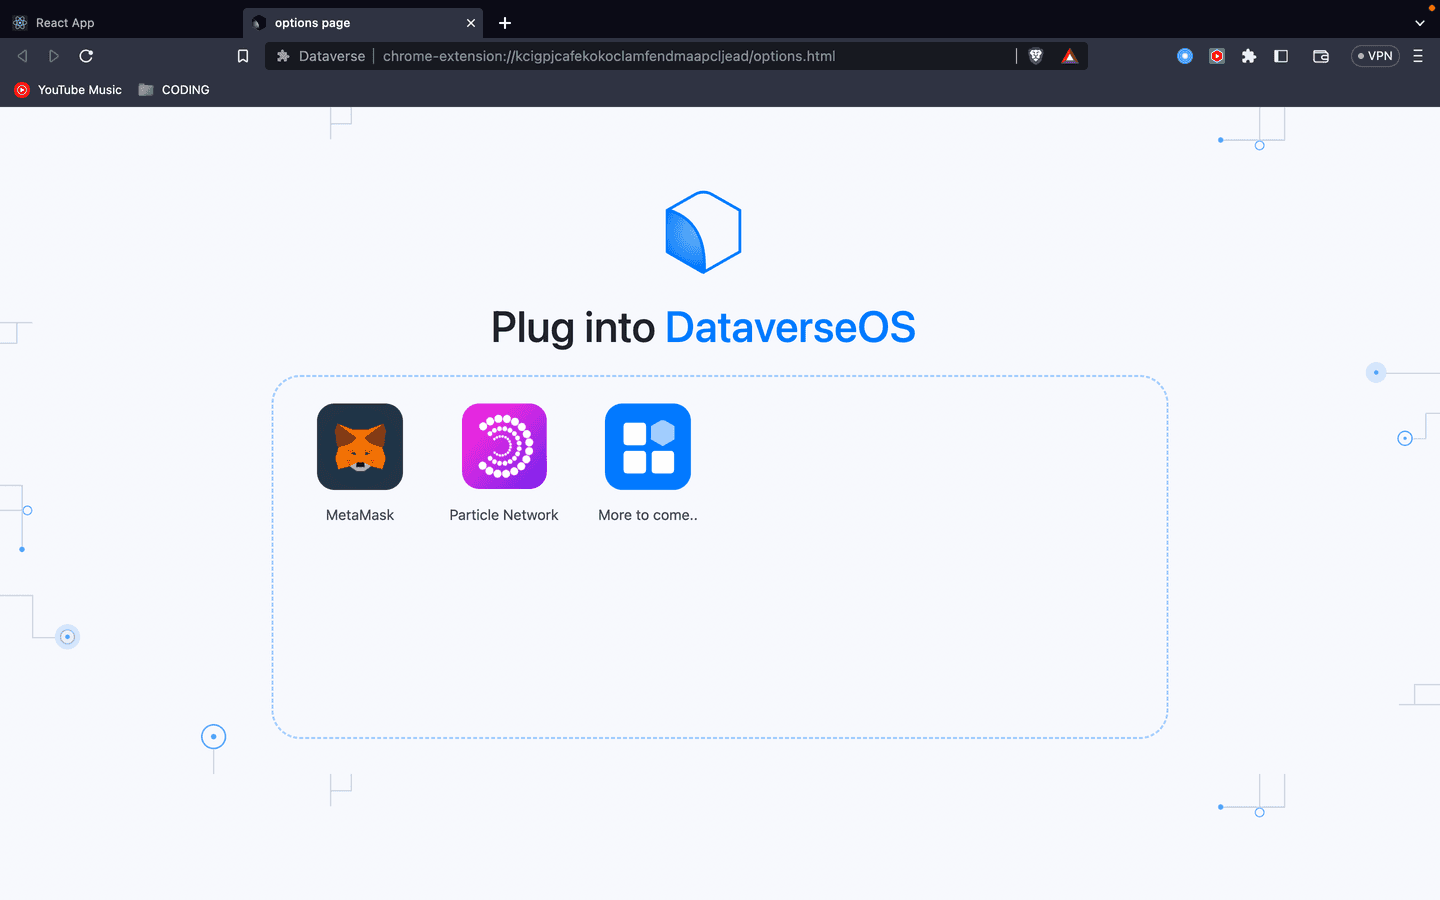This screenshot has height=900, width=1440.
Task: Open the red YouTube extension icon in toolbar
Action: [x=1217, y=56]
